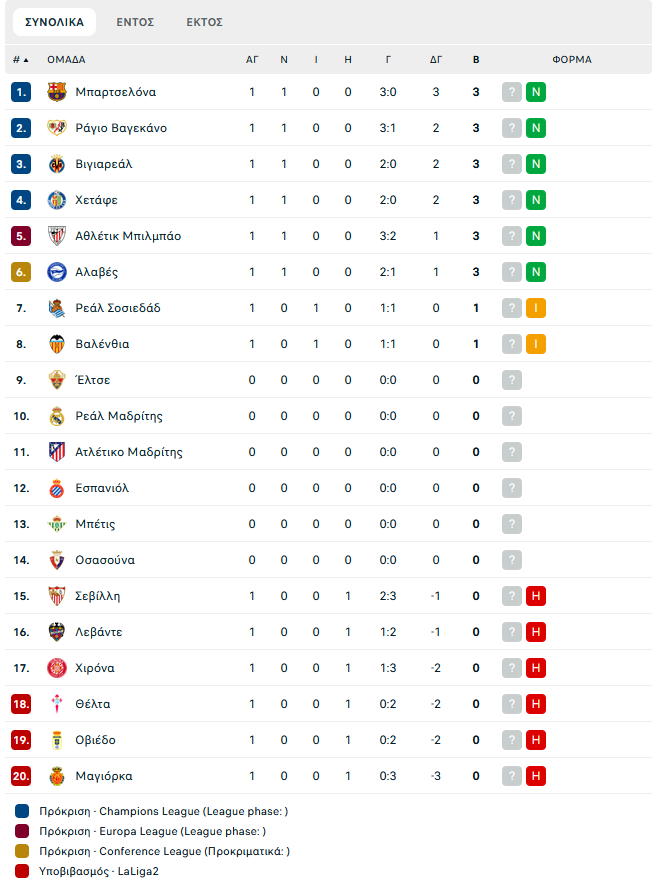This screenshot has height=886, width=652.
Task: Open the Ρεάλ Σοσιεδάδ team link
Action: [x=118, y=308]
